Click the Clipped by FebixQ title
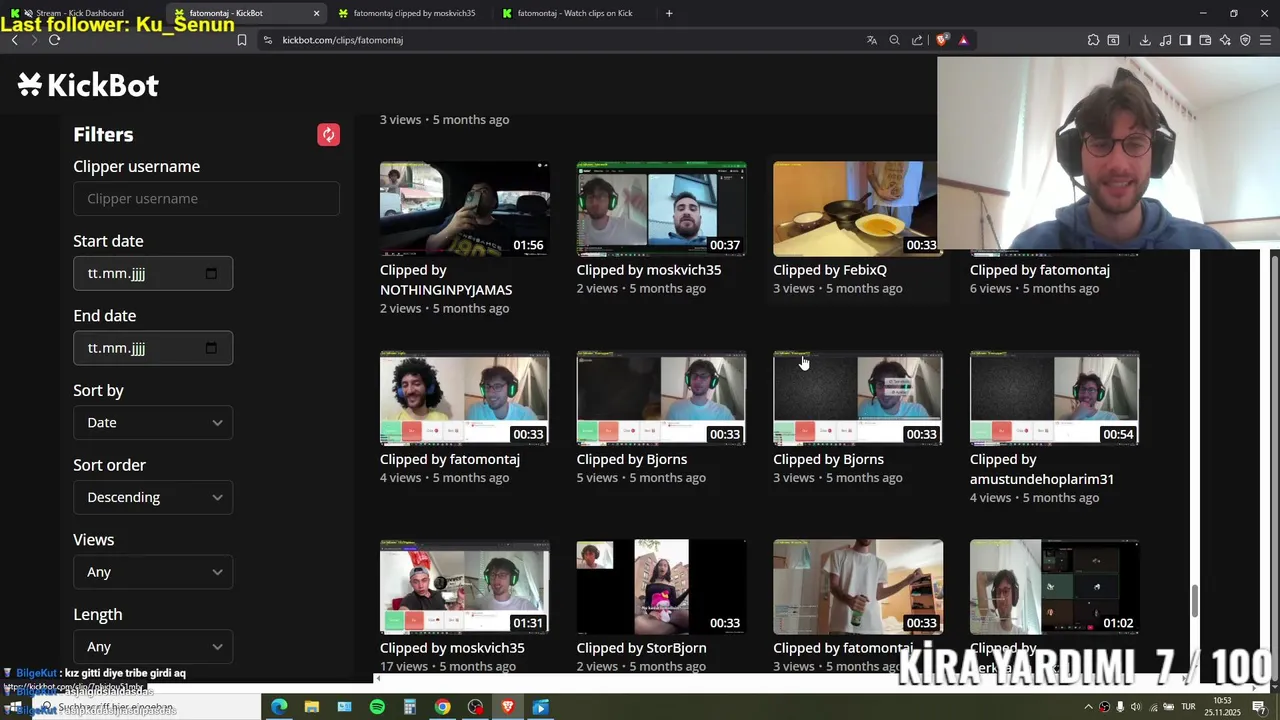This screenshot has height=720, width=1280. [x=830, y=270]
